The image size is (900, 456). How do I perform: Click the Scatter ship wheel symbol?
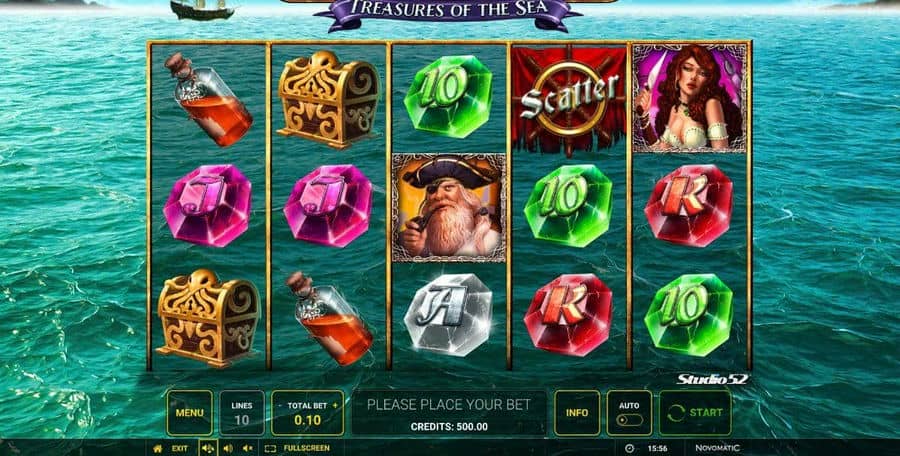click(569, 99)
